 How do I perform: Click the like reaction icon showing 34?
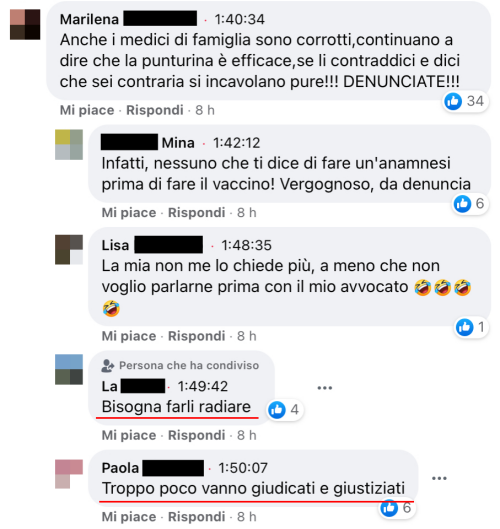coord(453,101)
